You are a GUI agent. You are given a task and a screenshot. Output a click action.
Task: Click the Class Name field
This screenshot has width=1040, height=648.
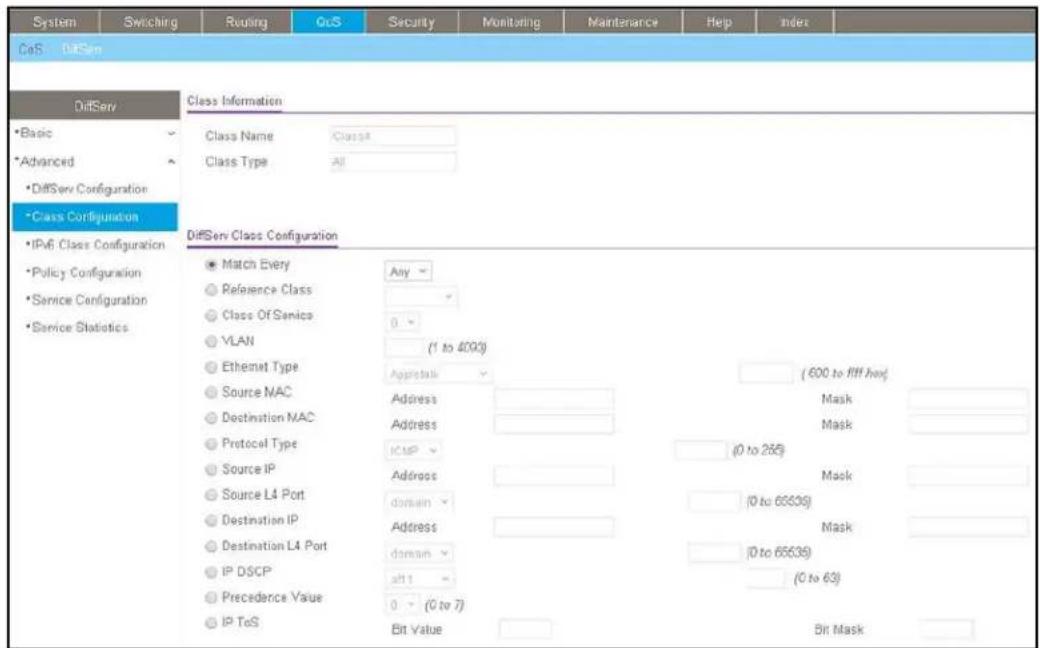[x=393, y=136]
